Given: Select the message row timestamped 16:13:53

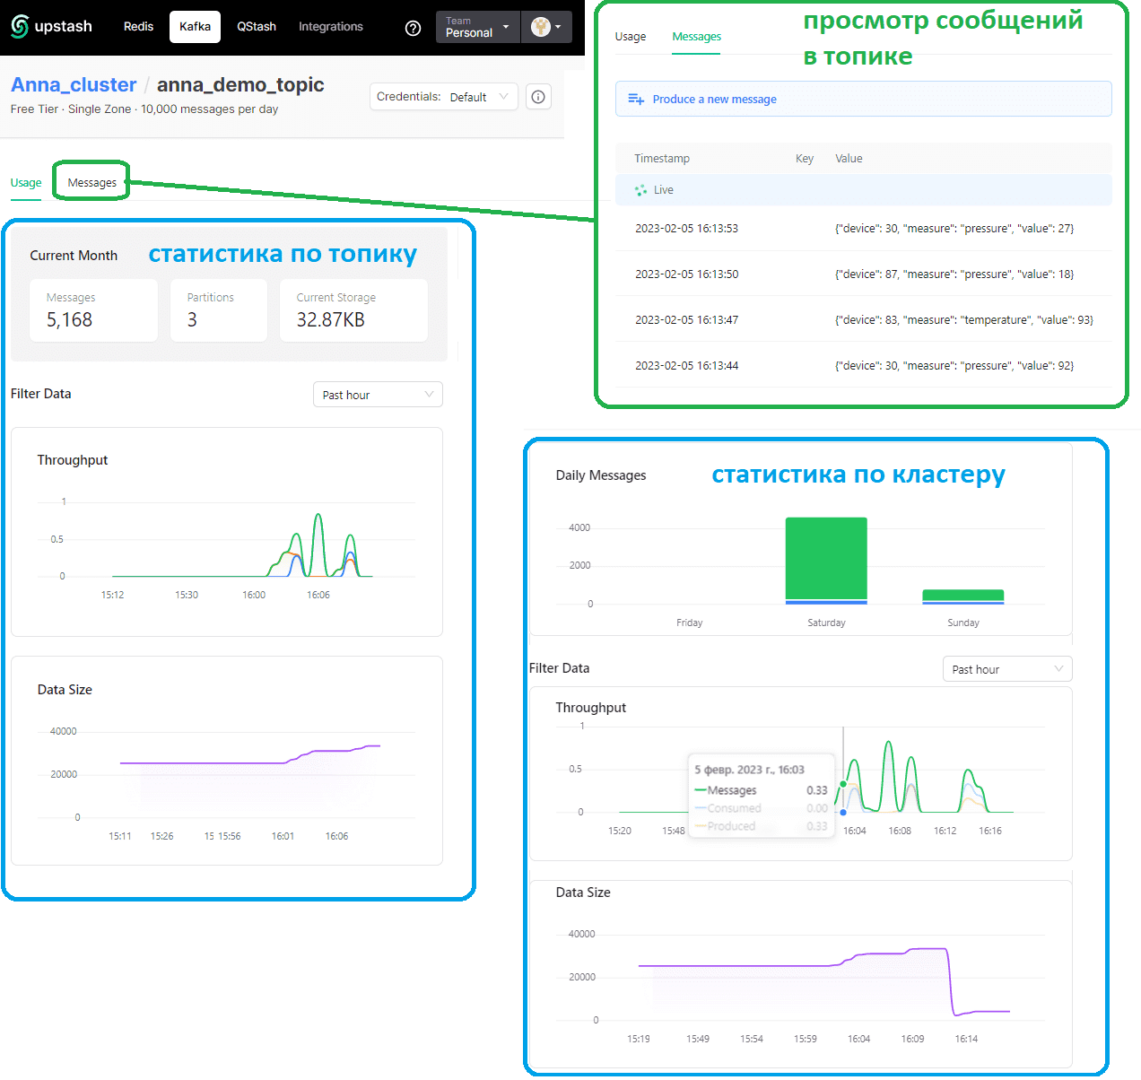Looking at the screenshot, I should click(x=862, y=228).
